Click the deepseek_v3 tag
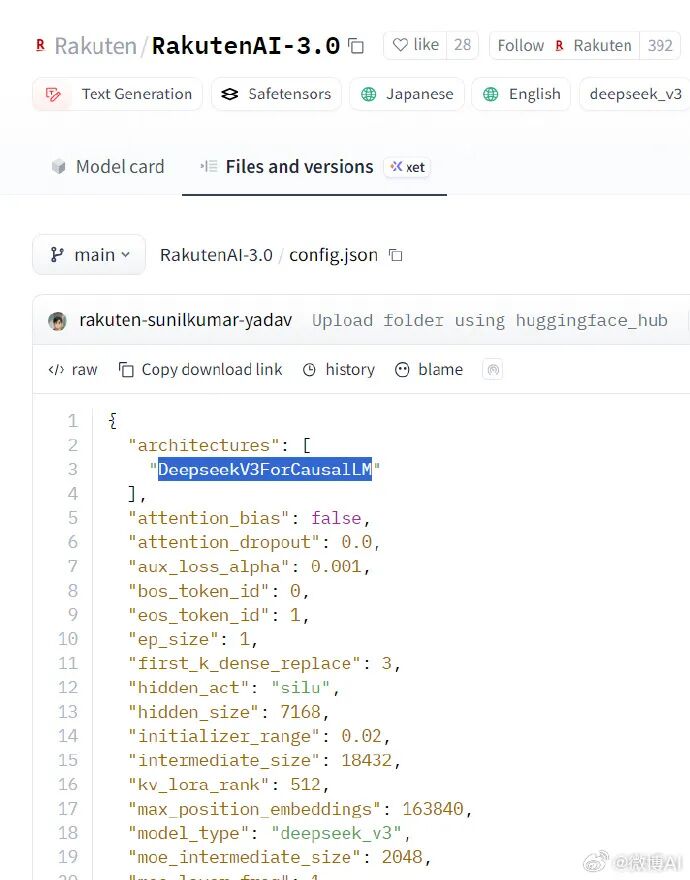Viewport: 690px width, 880px height. coord(635,94)
